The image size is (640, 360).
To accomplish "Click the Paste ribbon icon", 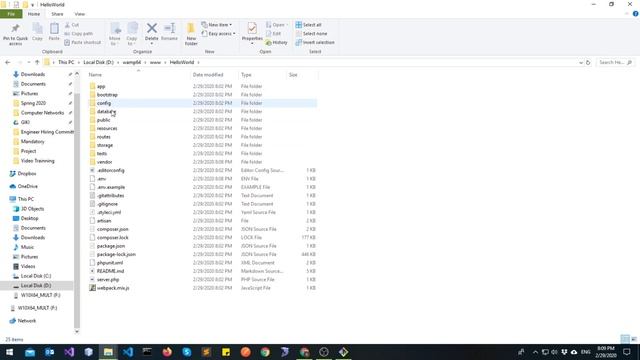I will click(x=54, y=32).
